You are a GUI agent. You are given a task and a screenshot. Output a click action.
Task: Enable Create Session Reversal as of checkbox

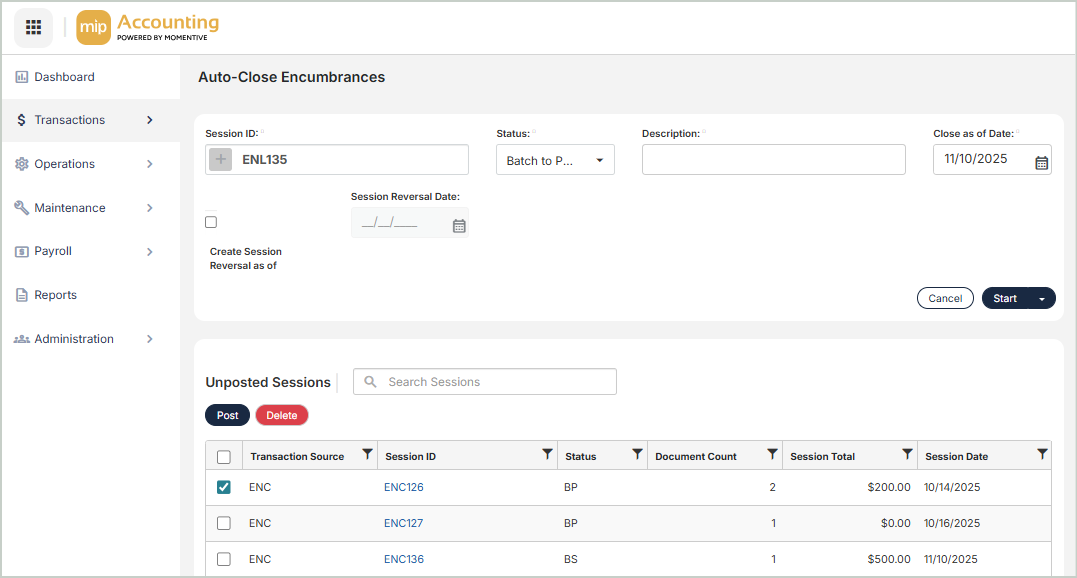[x=211, y=222]
